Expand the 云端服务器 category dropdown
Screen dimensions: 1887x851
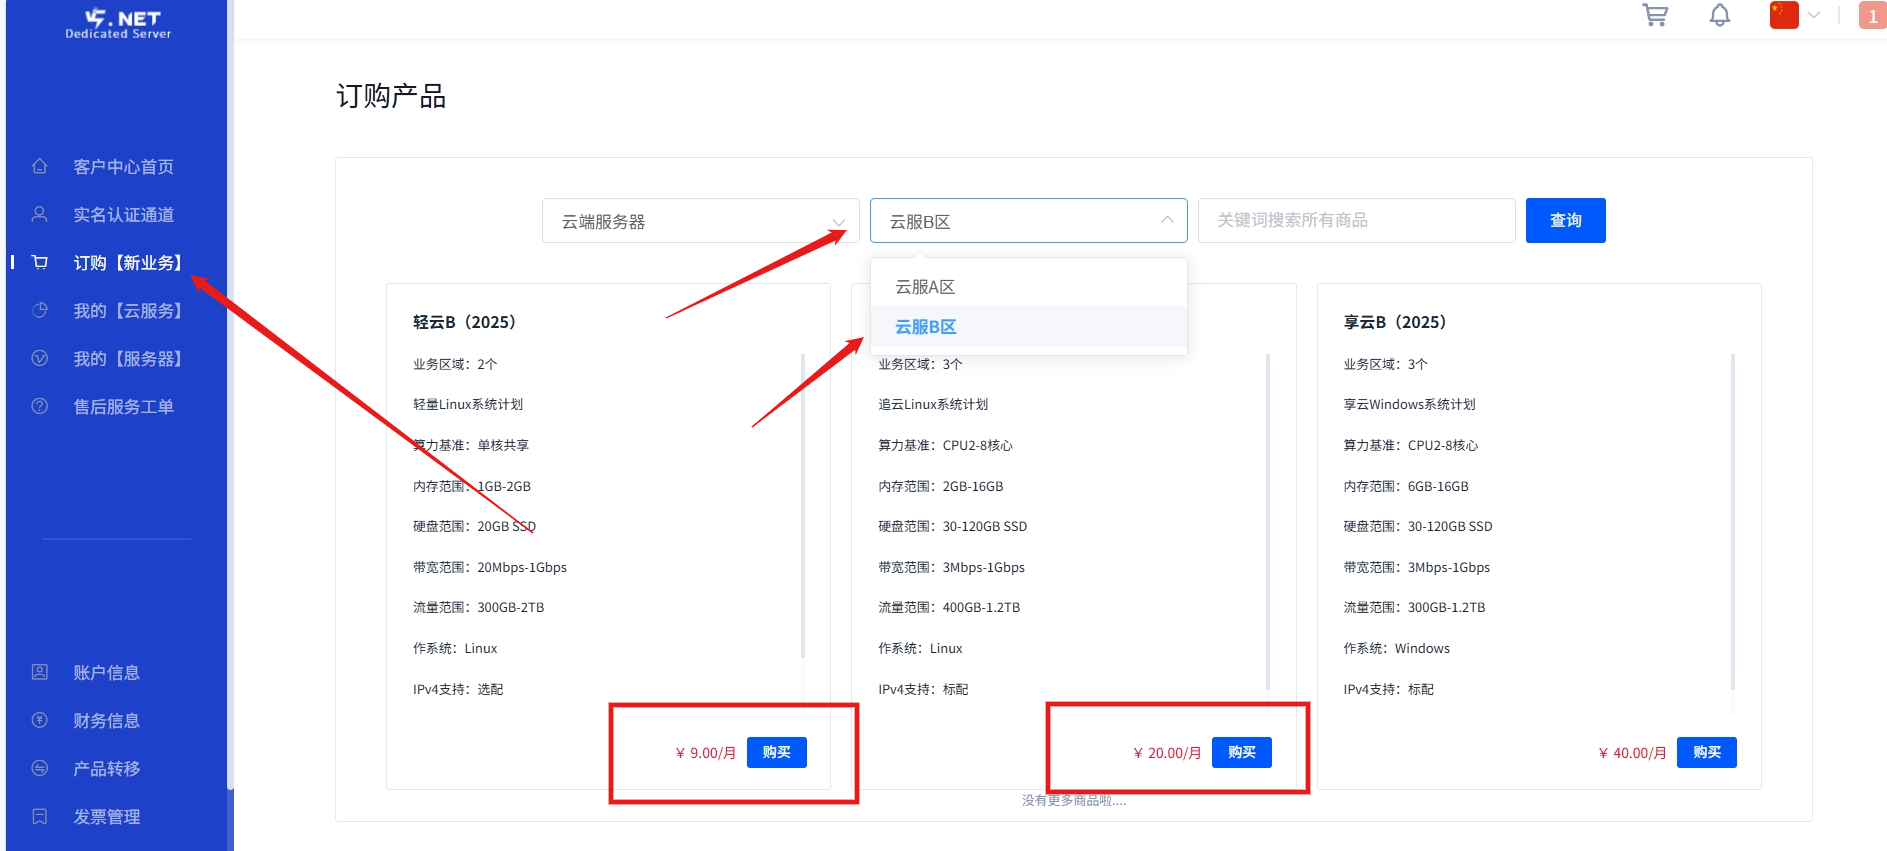click(700, 221)
